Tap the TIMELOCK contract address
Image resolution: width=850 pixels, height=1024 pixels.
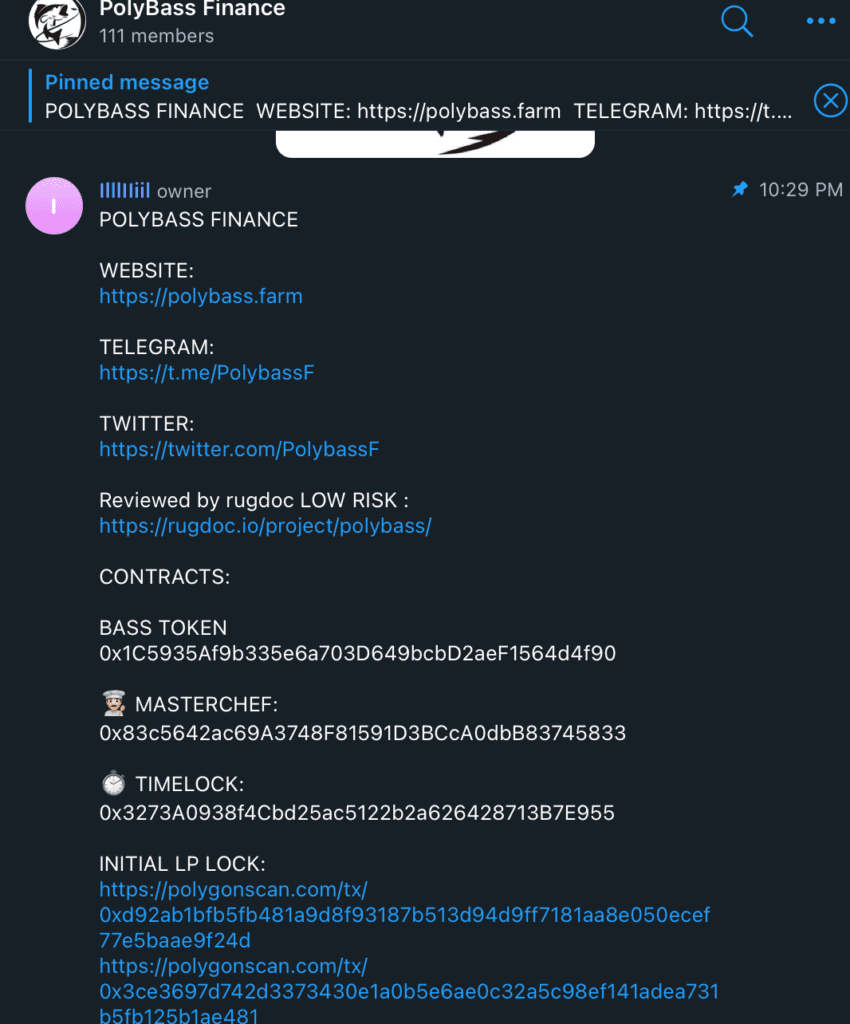(357, 813)
